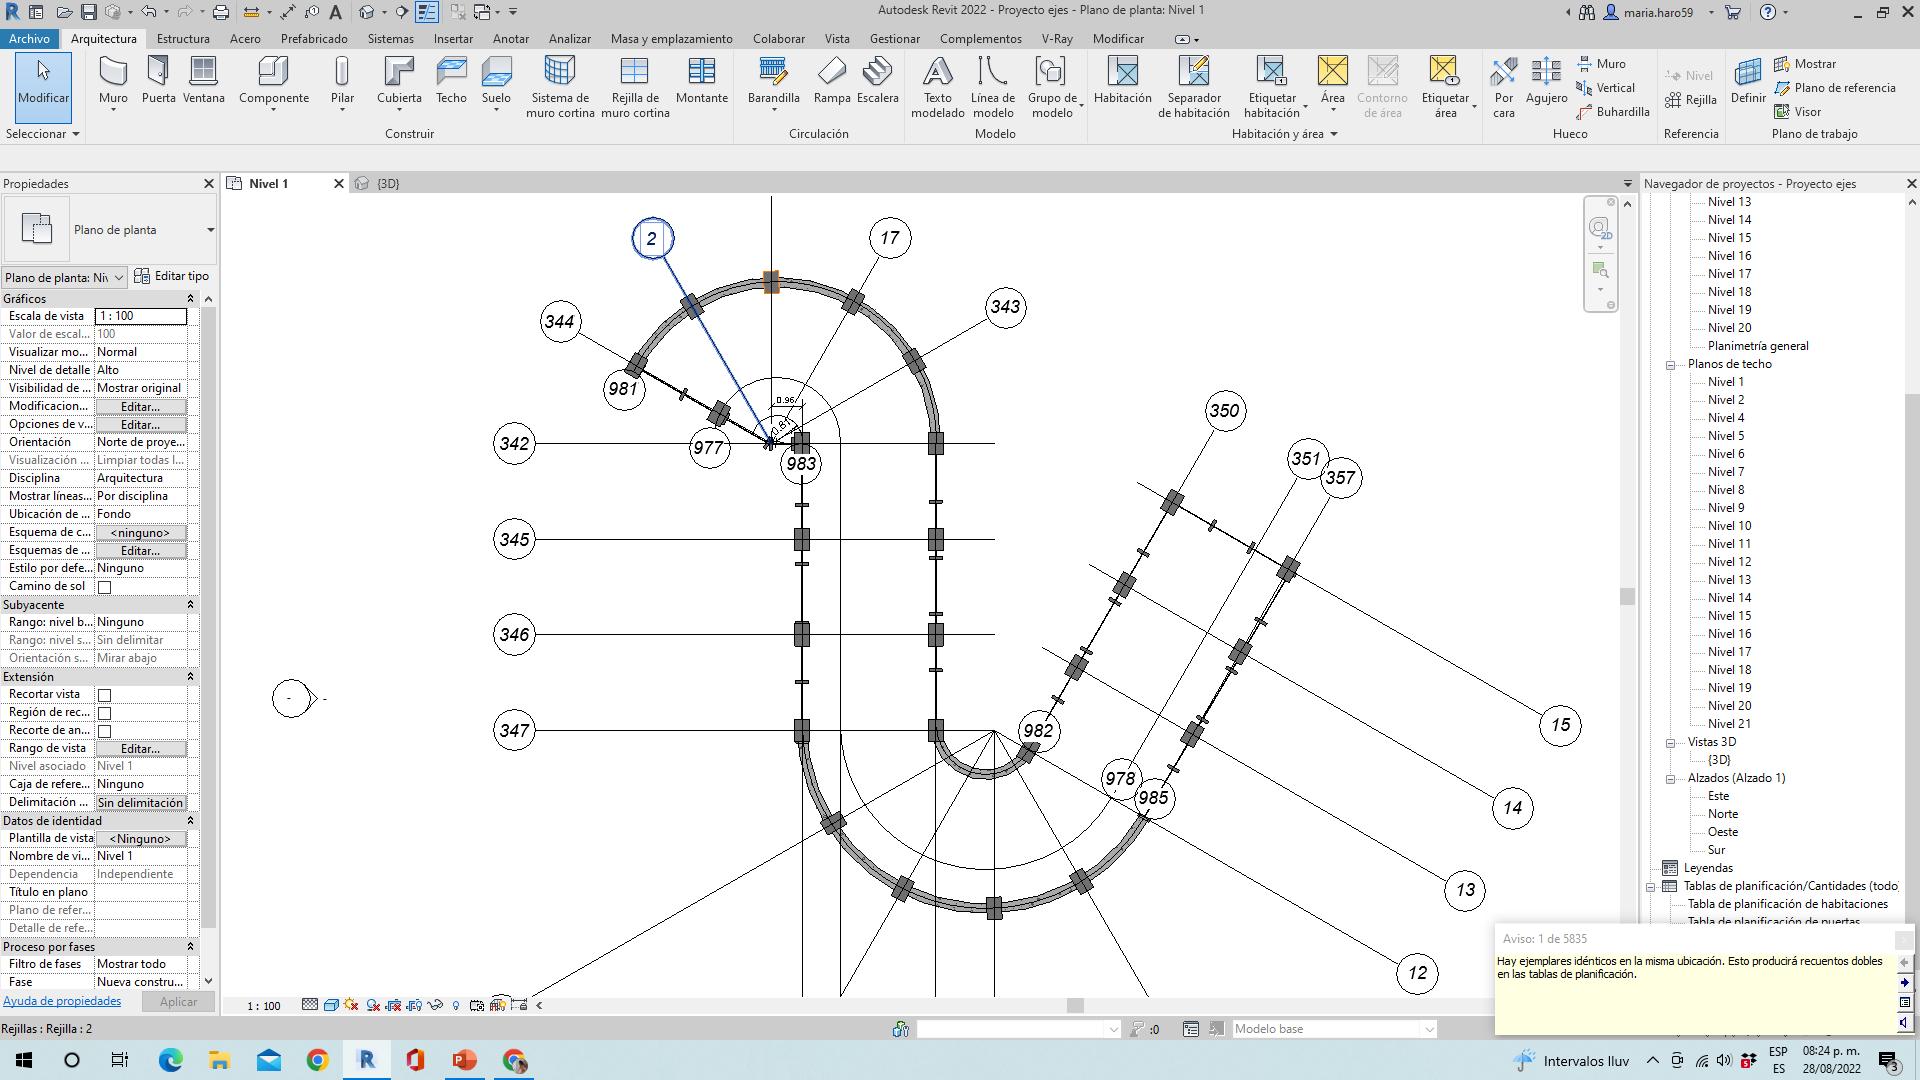The height and width of the screenshot is (1080, 1920).
Task: Select the Por cara opening tool
Action: 1503,87
